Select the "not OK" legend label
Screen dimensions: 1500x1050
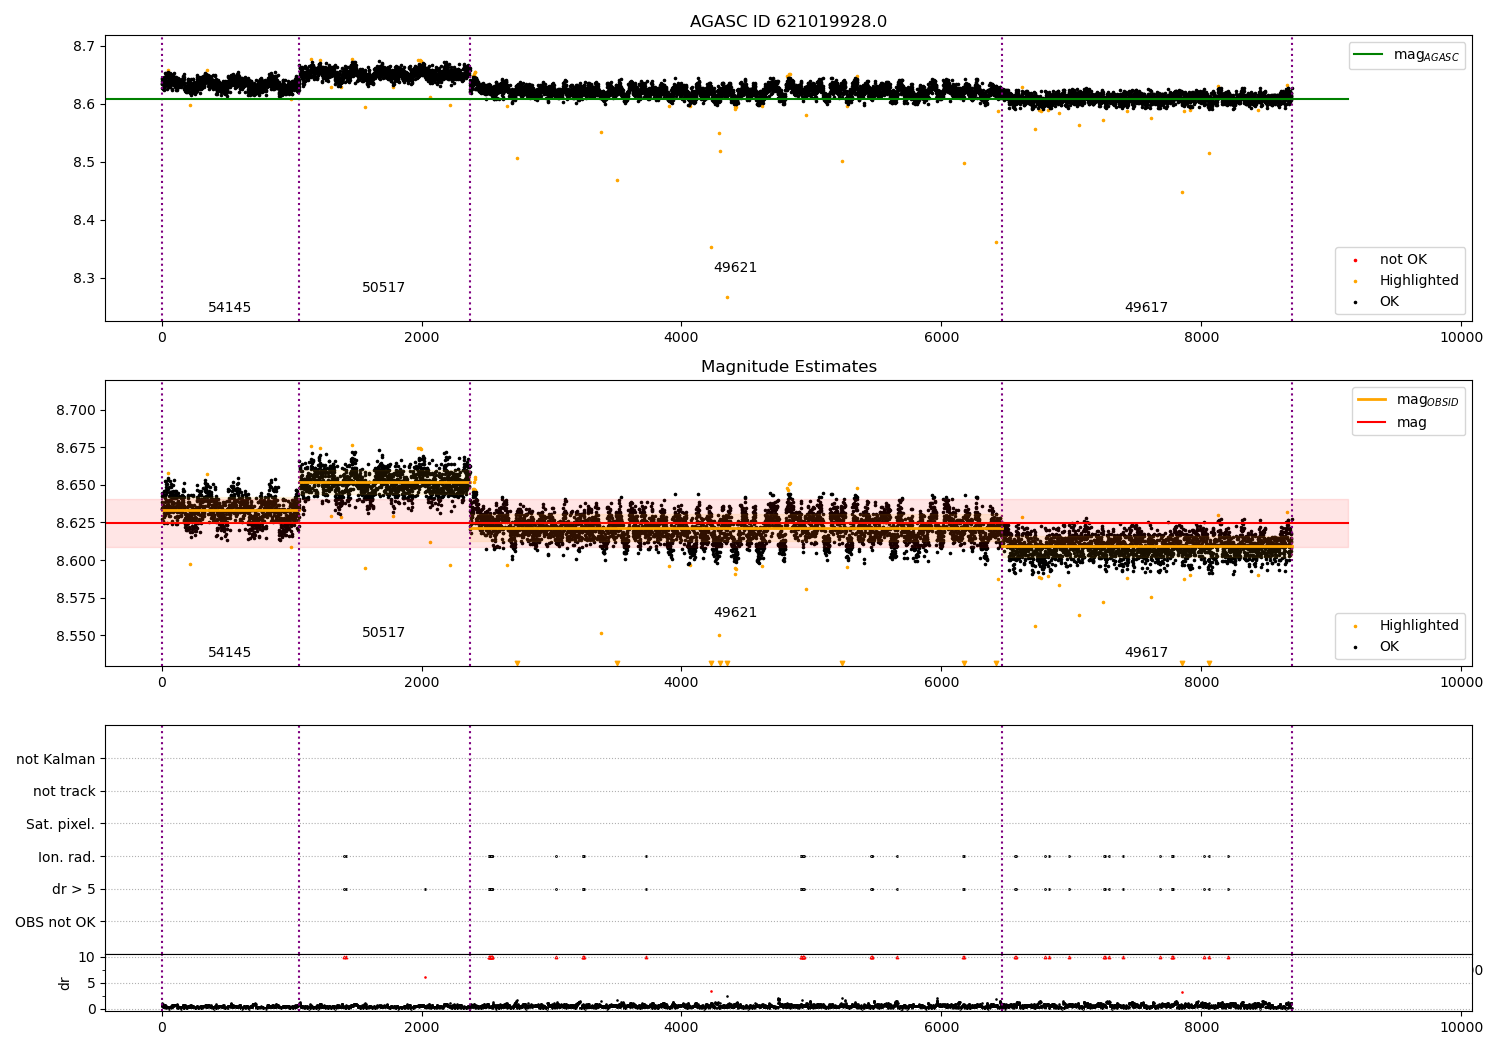pyautogui.click(x=1403, y=260)
